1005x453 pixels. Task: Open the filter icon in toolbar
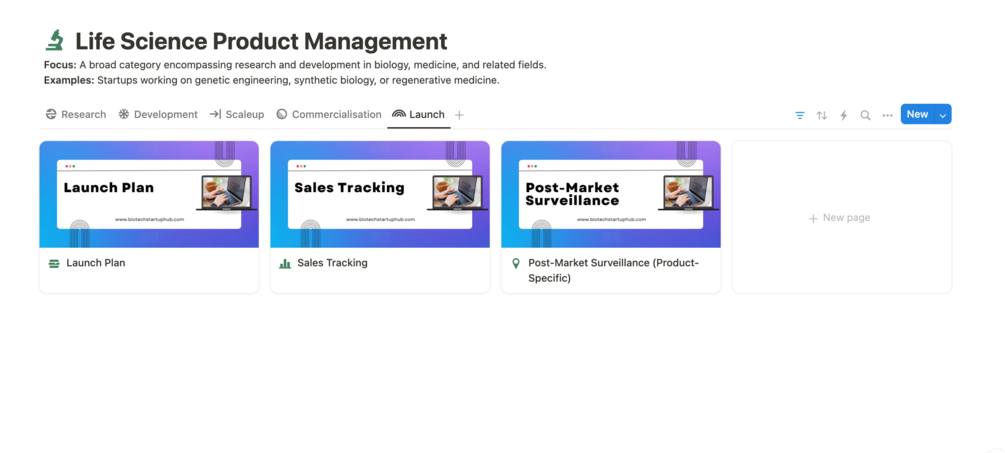800,115
